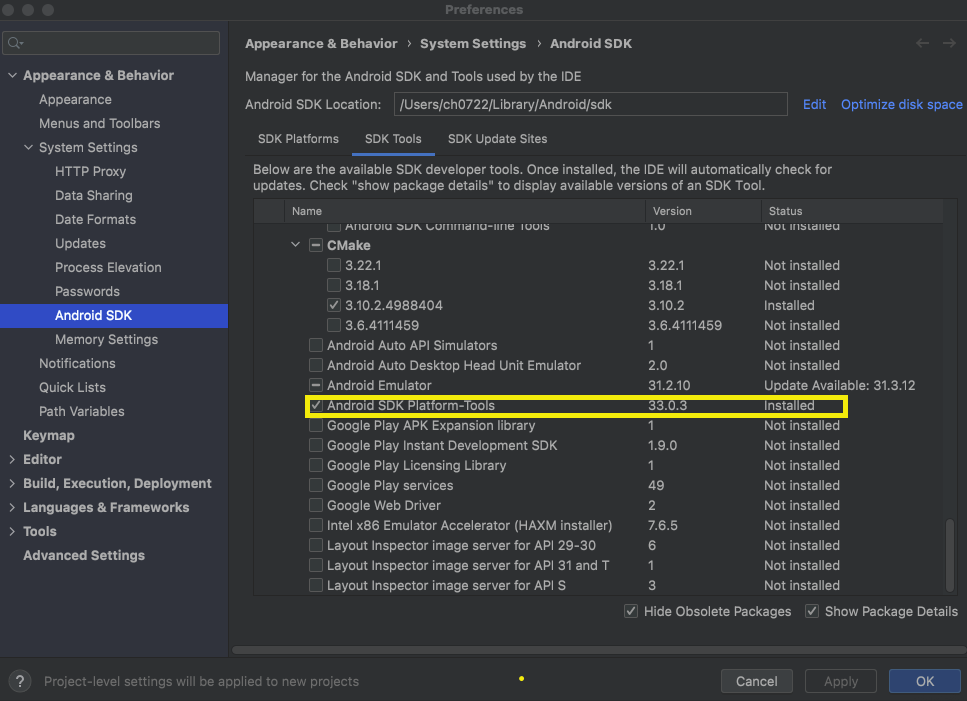
Task: Expand Build, Execution, Deployment chevron
Action: [x=12, y=483]
